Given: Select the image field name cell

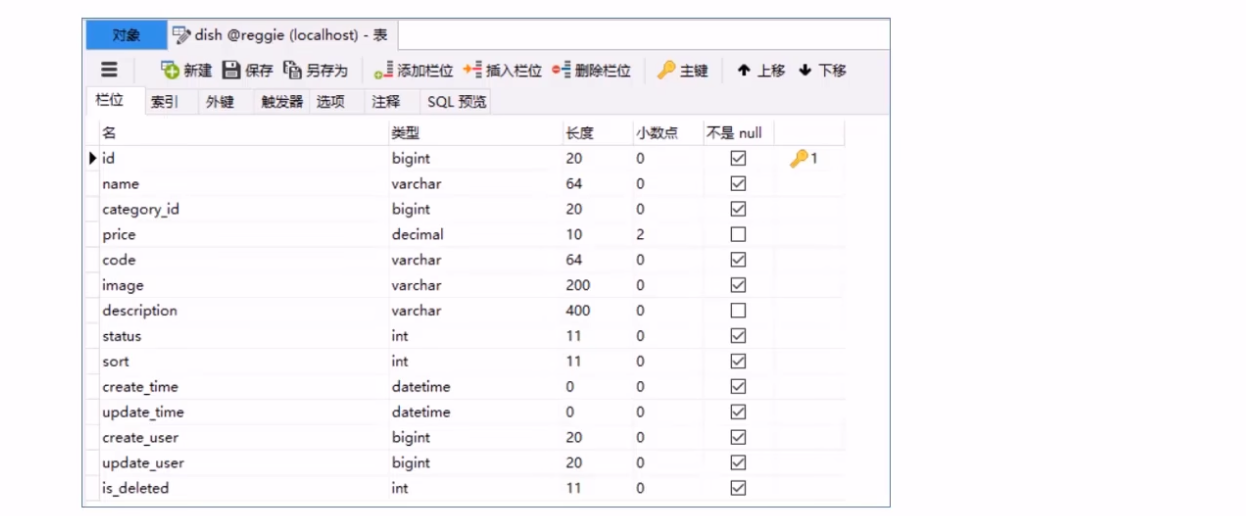Looking at the screenshot, I should [243, 285].
